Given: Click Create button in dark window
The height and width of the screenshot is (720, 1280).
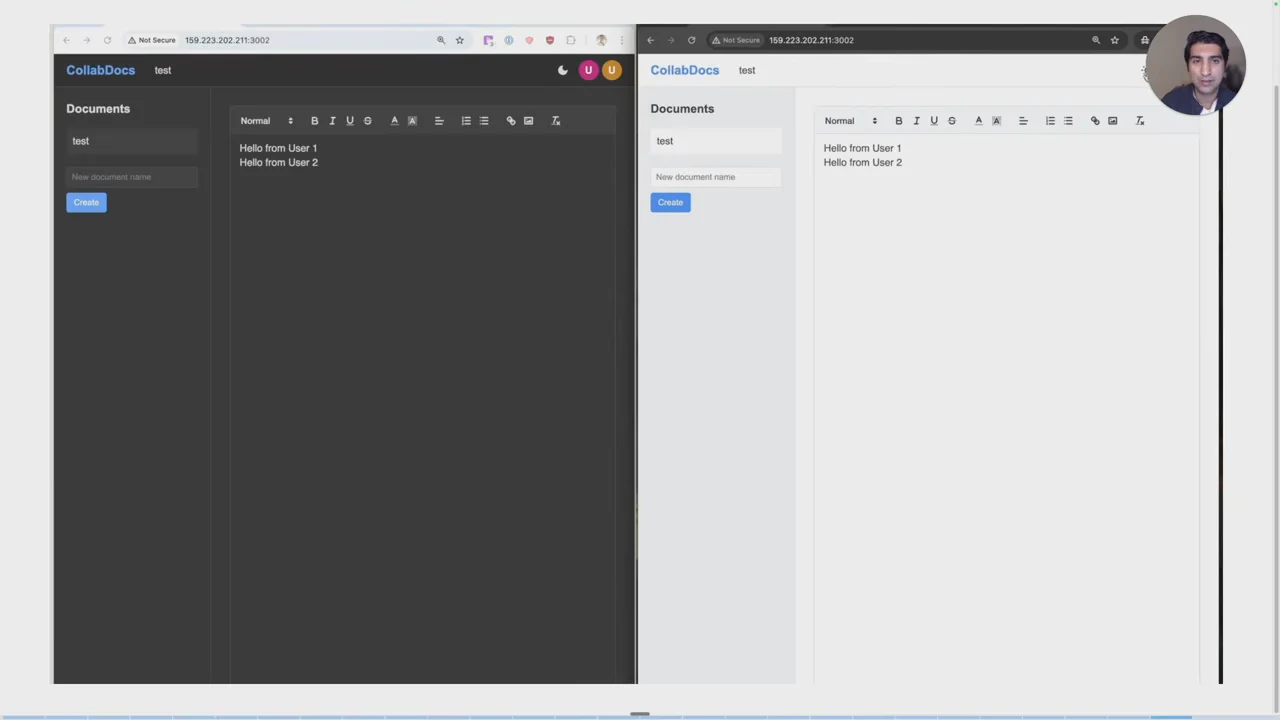Looking at the screenshot, I should tap(86, 202).
